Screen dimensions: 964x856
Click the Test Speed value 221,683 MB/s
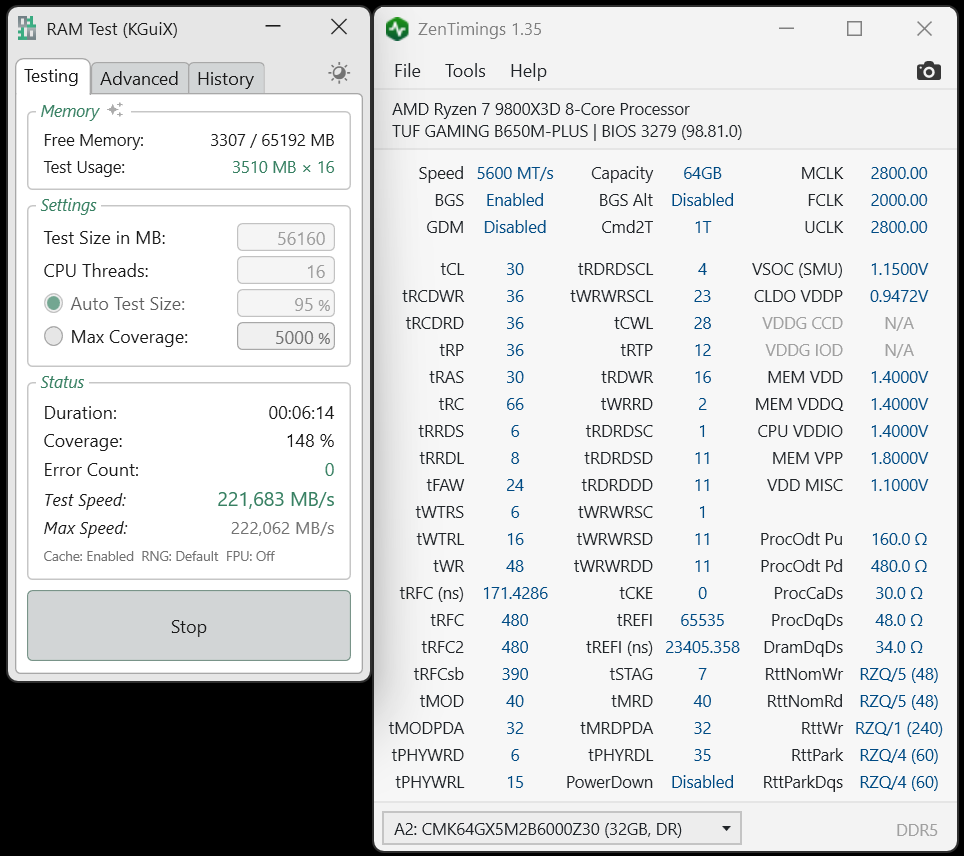(x=275, y=499)
